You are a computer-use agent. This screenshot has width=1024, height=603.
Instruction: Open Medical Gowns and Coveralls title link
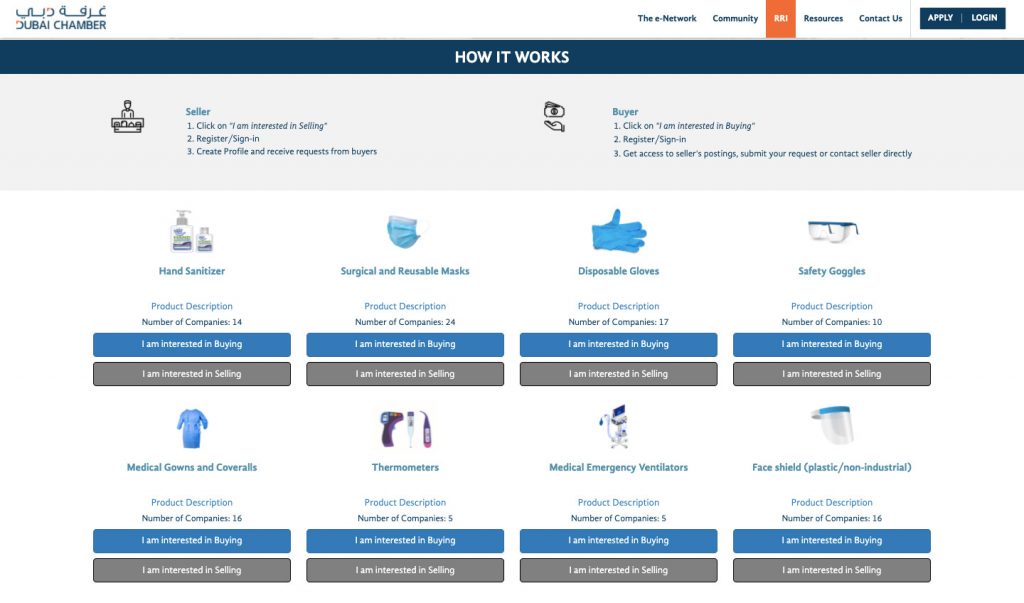pos(191,467)
